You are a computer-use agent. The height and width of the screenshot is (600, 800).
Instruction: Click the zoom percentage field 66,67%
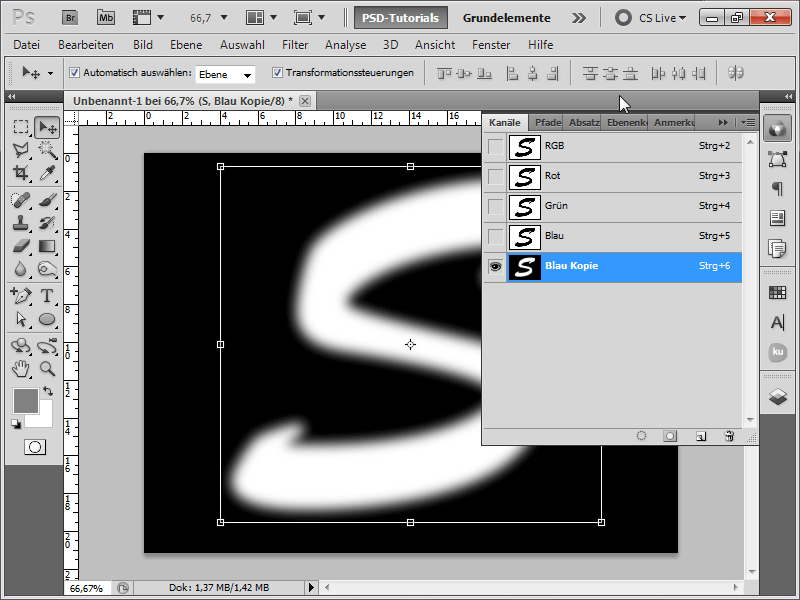coord(86,588)
